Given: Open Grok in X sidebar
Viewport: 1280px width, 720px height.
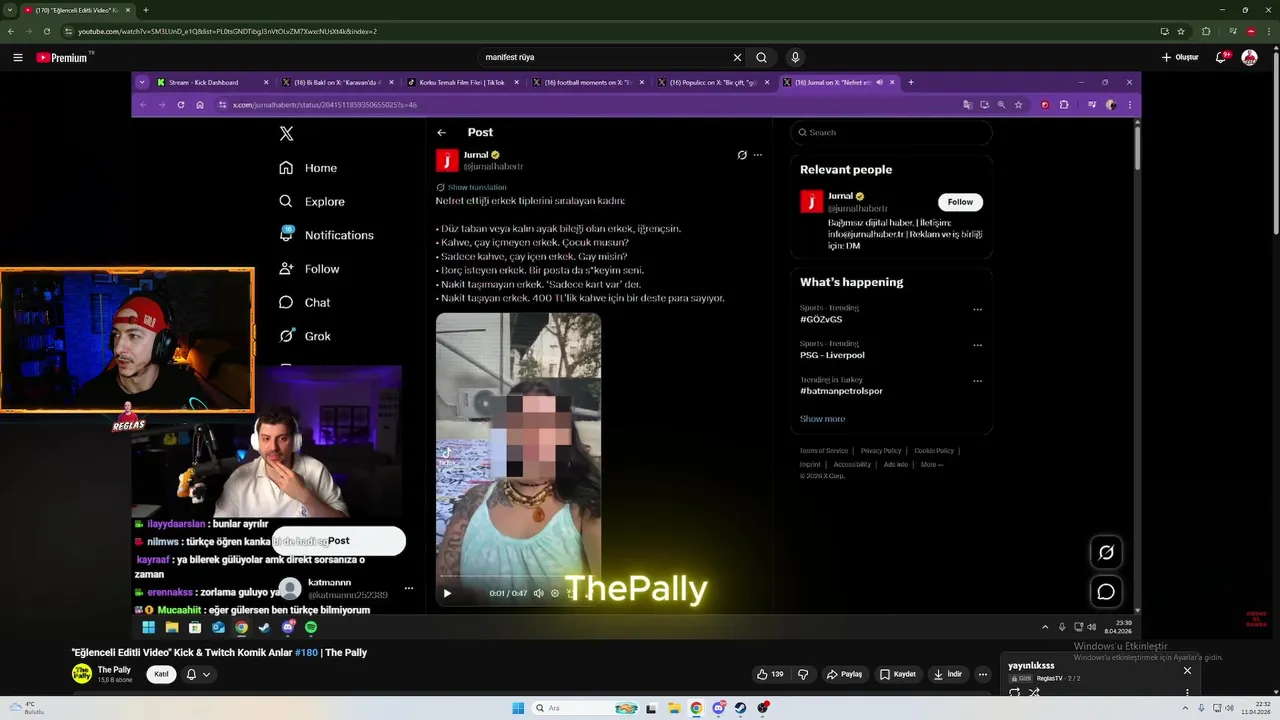Looking at the screenshot, I should [305, 336].
